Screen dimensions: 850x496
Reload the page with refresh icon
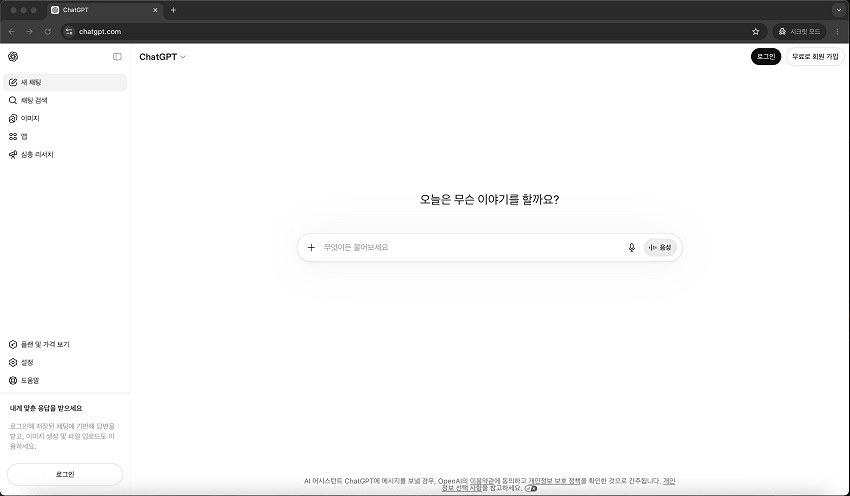48,31
